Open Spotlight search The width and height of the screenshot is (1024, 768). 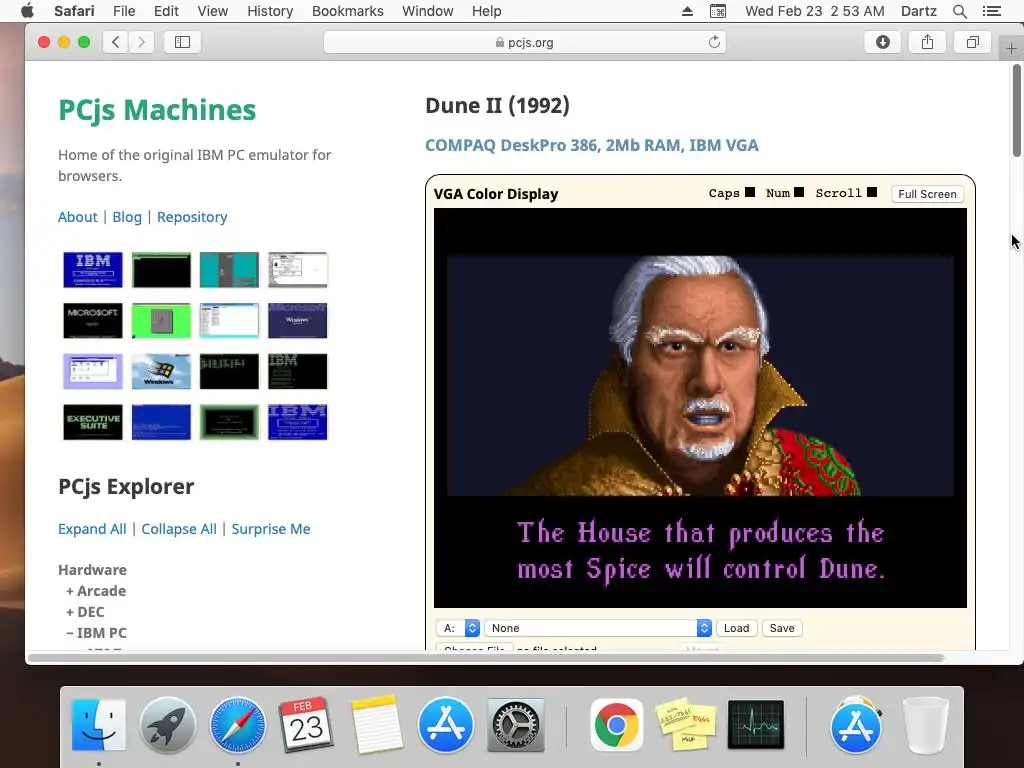pos(959,11)
